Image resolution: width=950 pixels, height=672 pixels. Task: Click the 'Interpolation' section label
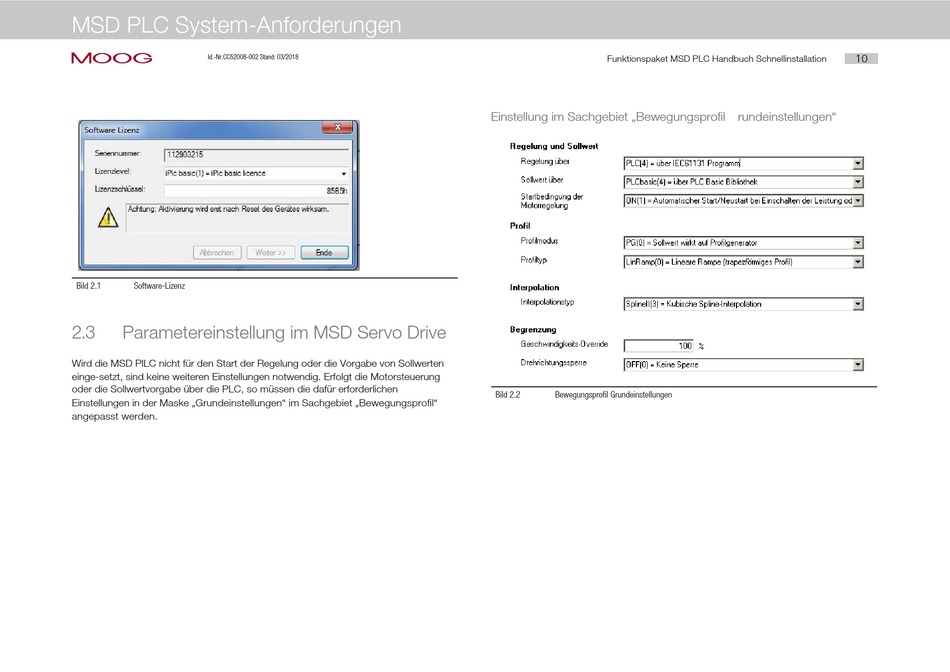[x=534, y=287]
